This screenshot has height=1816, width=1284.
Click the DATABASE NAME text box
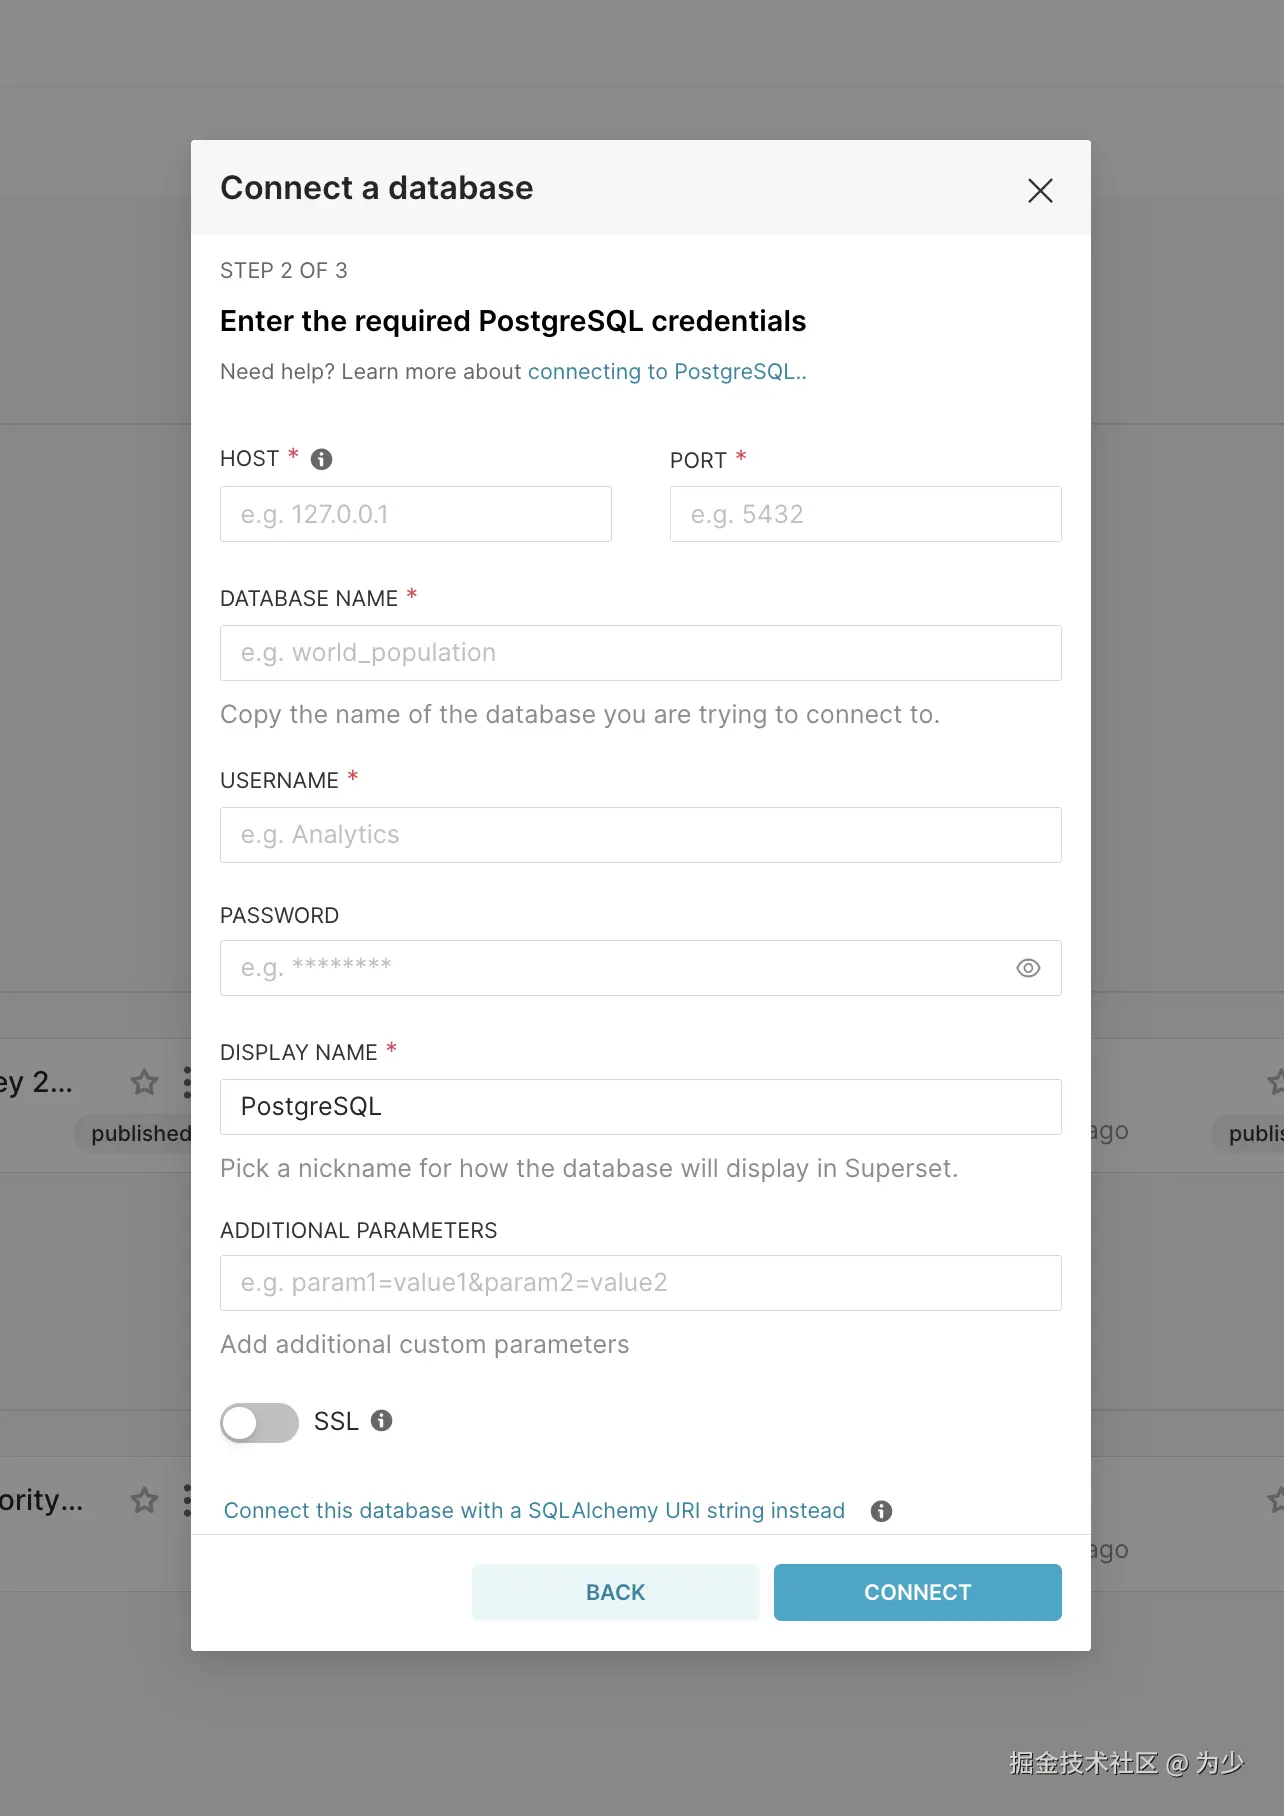click(x=640, y=653)
